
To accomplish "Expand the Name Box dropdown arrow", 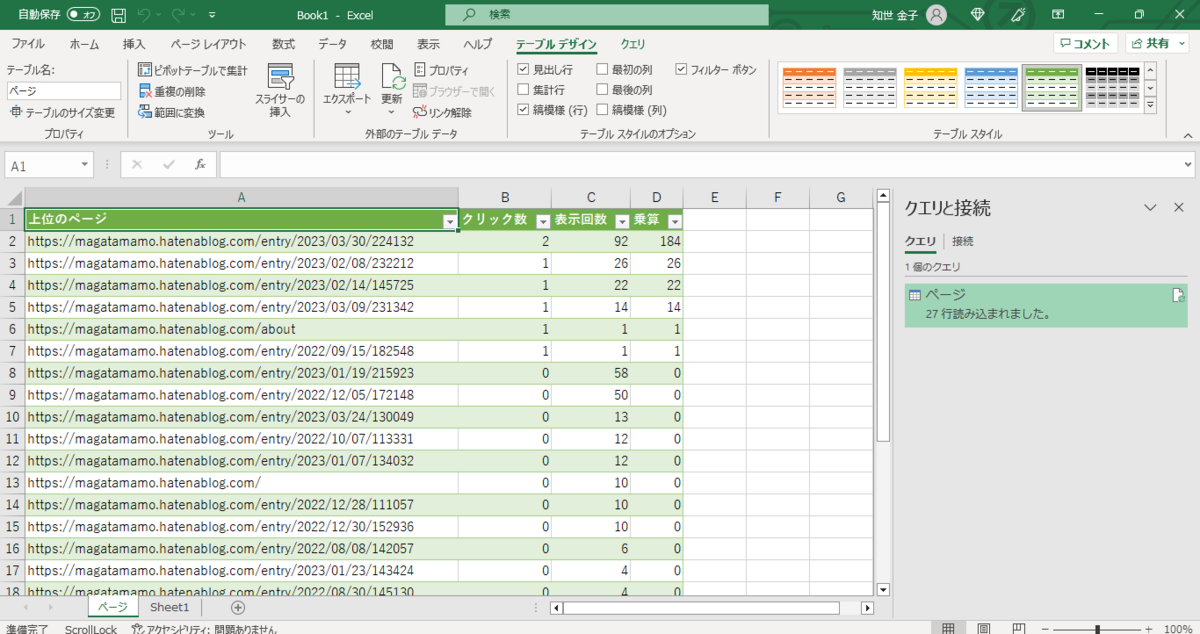I will tap(84, 165).
